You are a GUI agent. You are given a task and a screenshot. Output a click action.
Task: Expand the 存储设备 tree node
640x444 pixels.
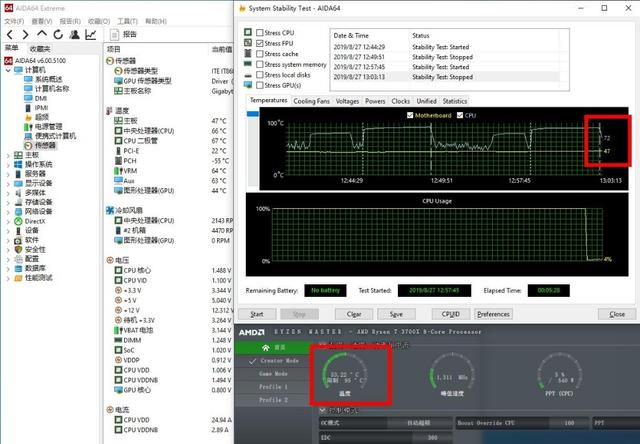point(8,202)
